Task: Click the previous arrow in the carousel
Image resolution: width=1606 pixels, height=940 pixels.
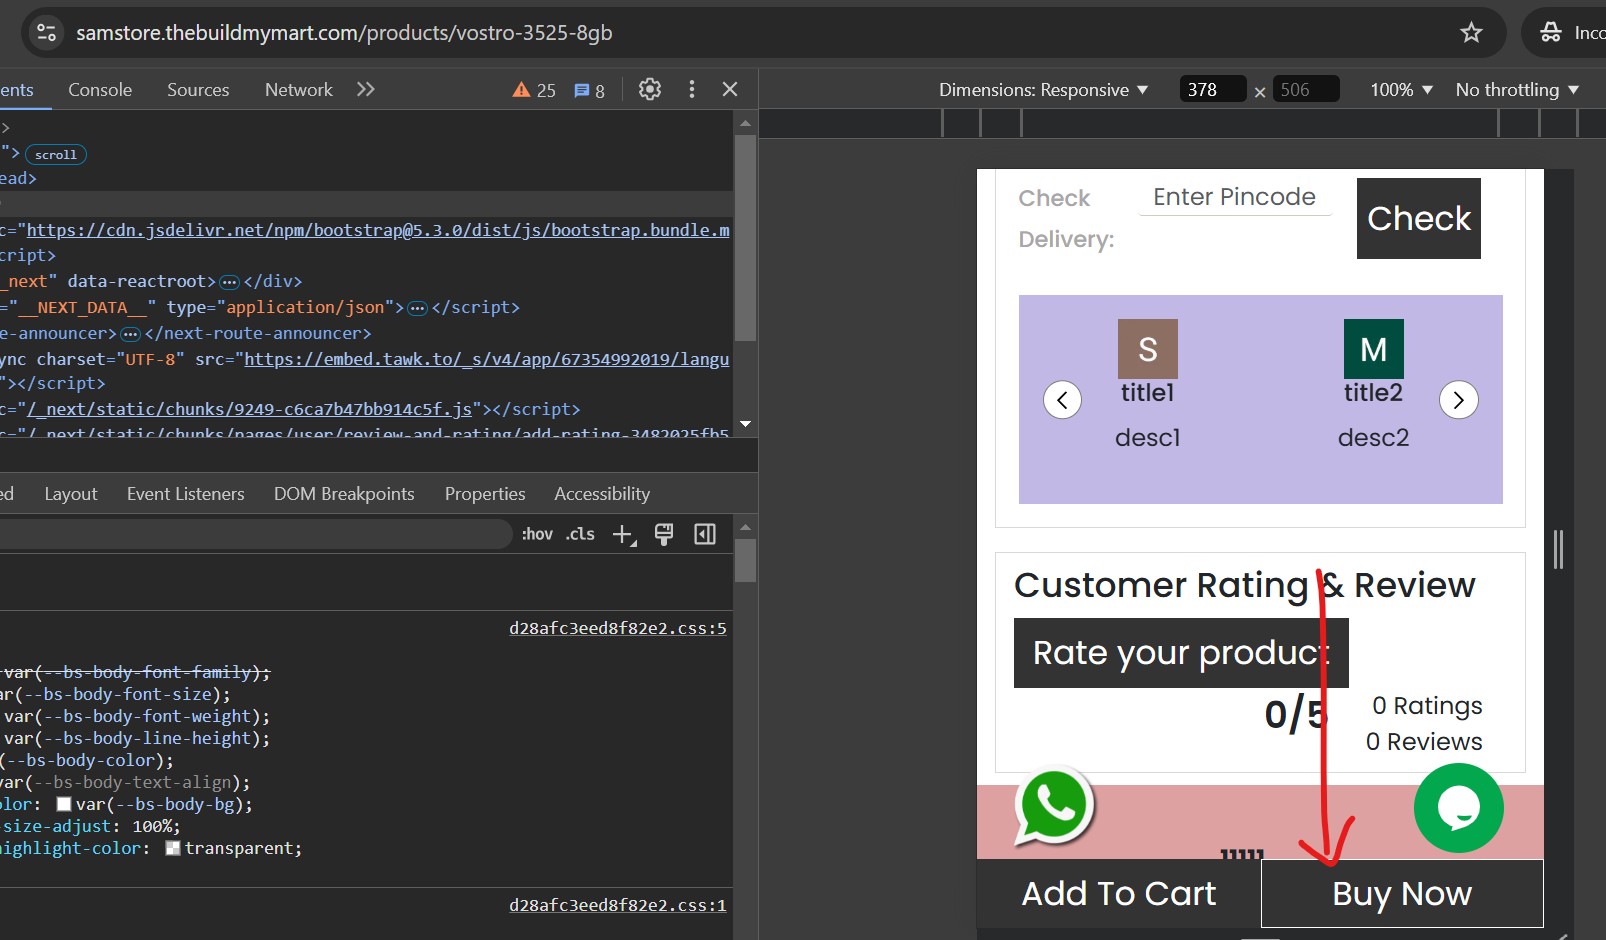Action: 1062,400
